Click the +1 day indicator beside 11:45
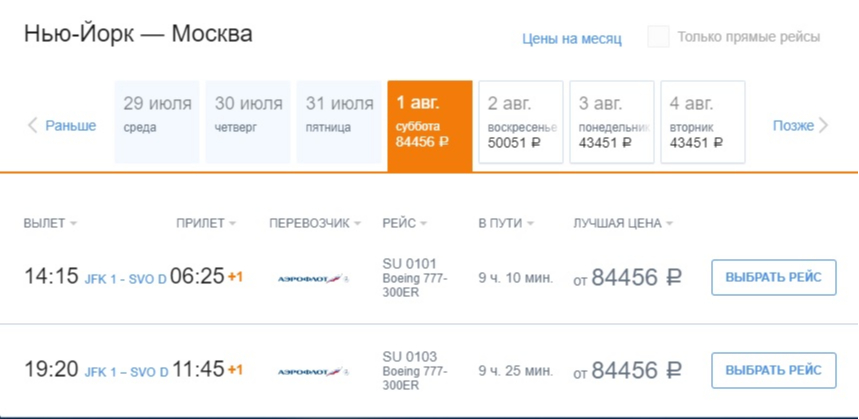The height and width of the screenshot is (419, 859). click(235, 370)
